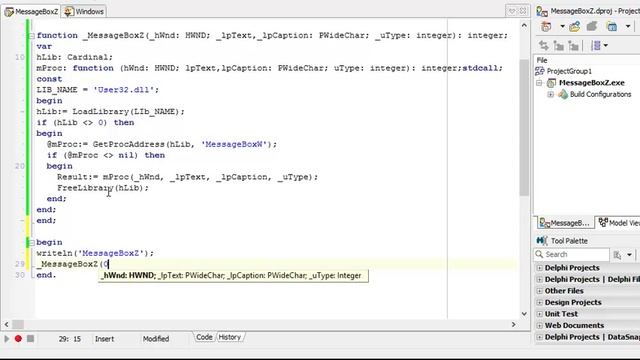Click the Modified status indicator

tap(156, 339)
